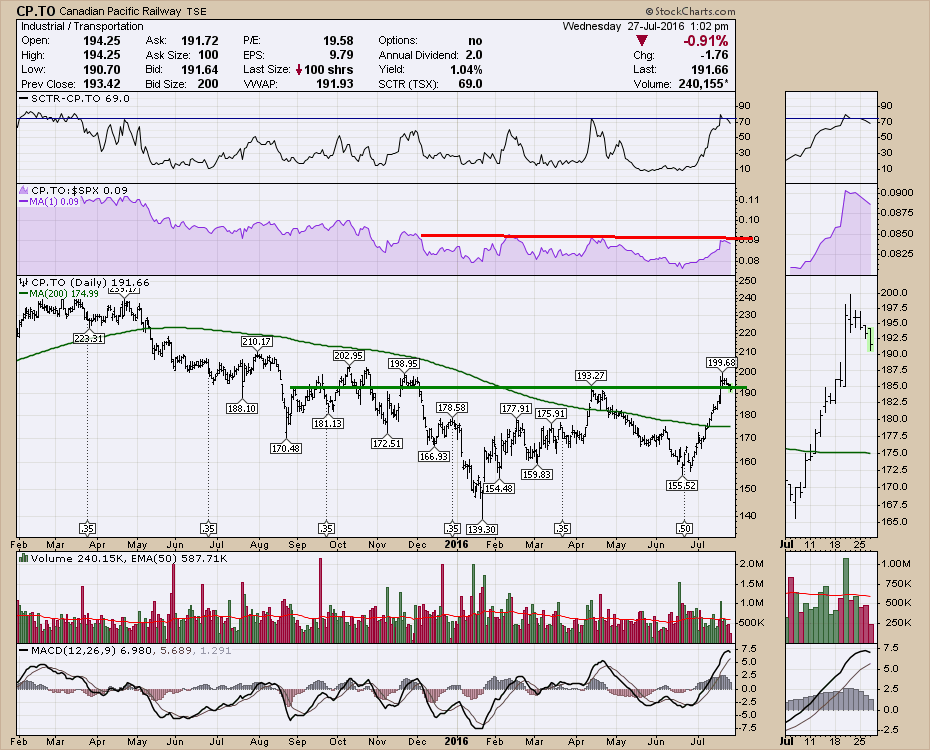Select the CP.TO ticker symbol title

click(x=36, y=11)
